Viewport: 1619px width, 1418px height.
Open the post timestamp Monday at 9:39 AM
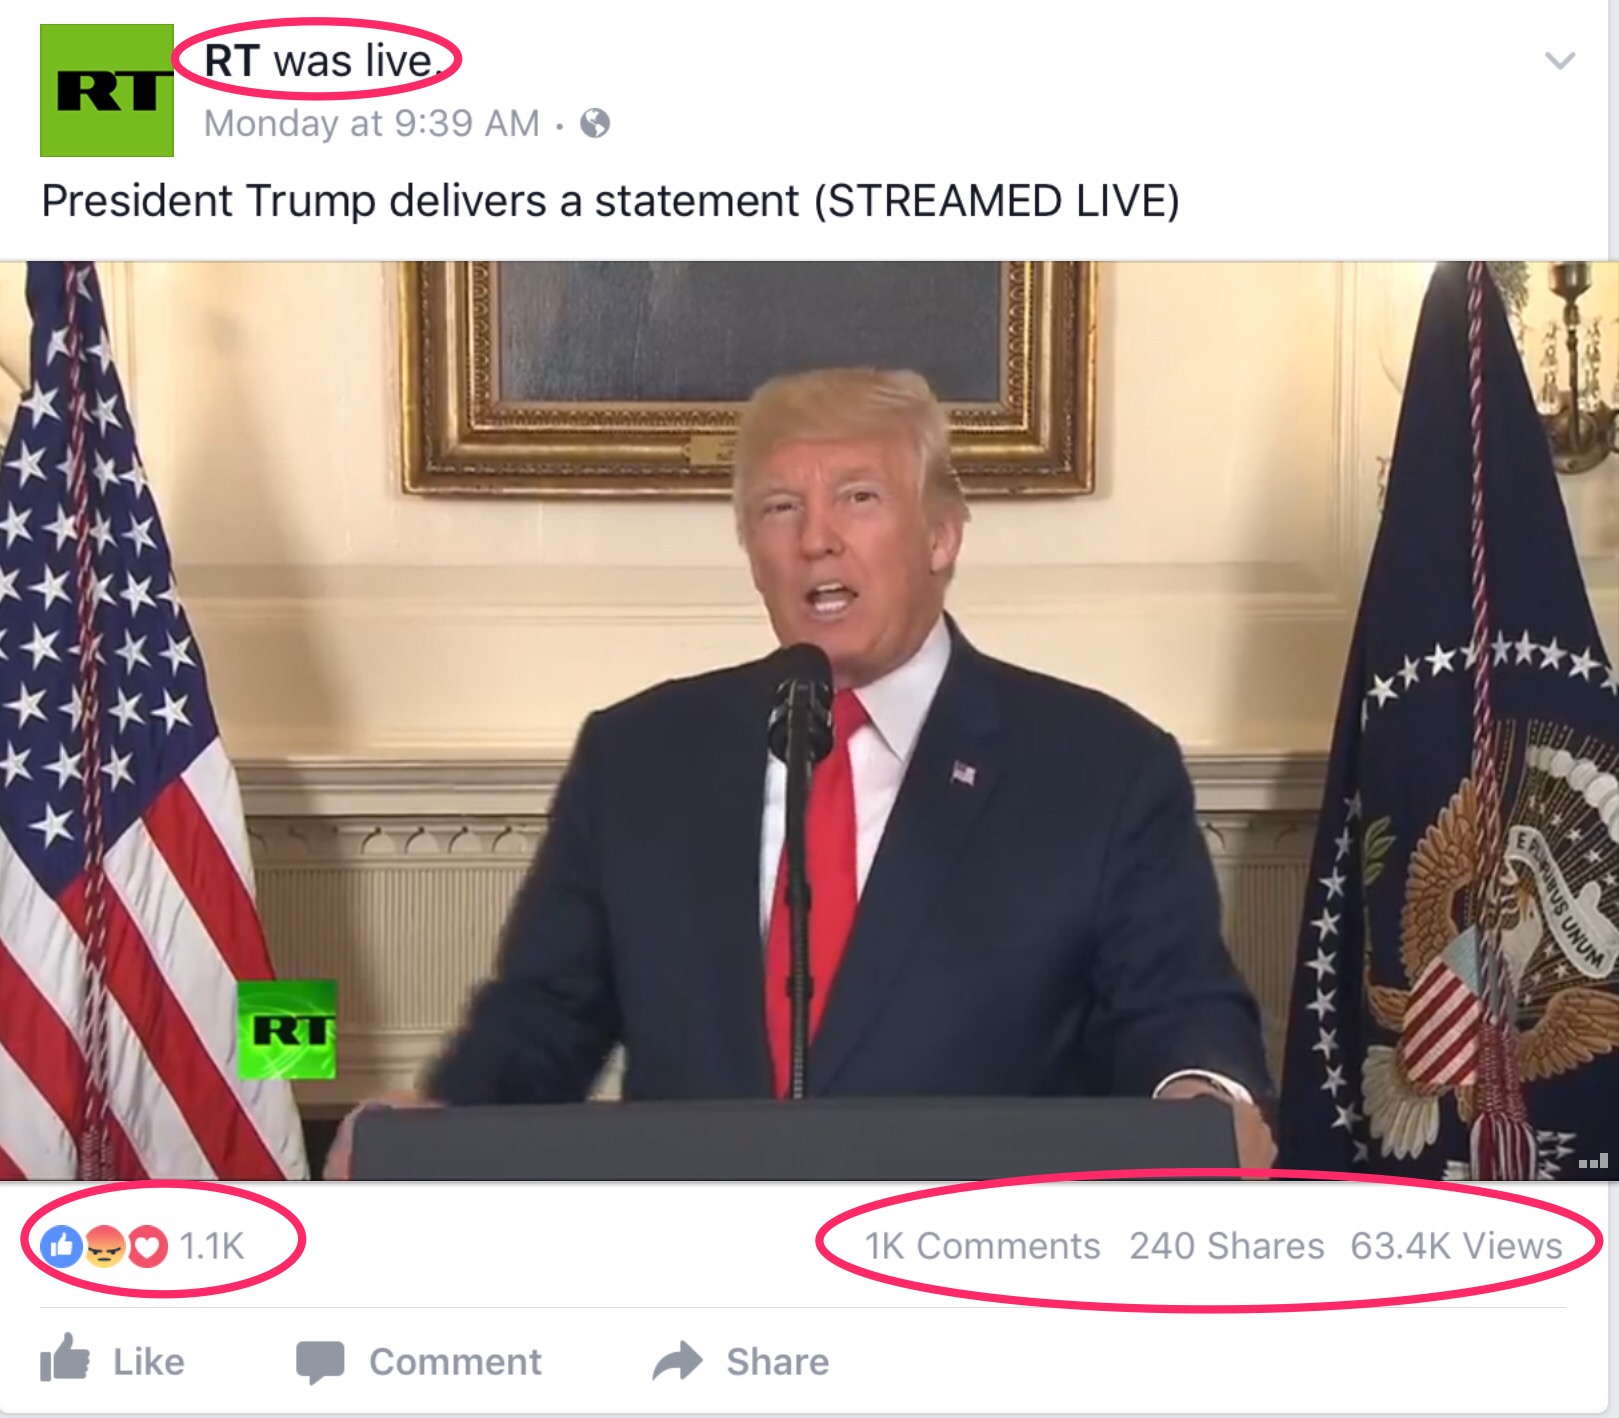point(371,123)
